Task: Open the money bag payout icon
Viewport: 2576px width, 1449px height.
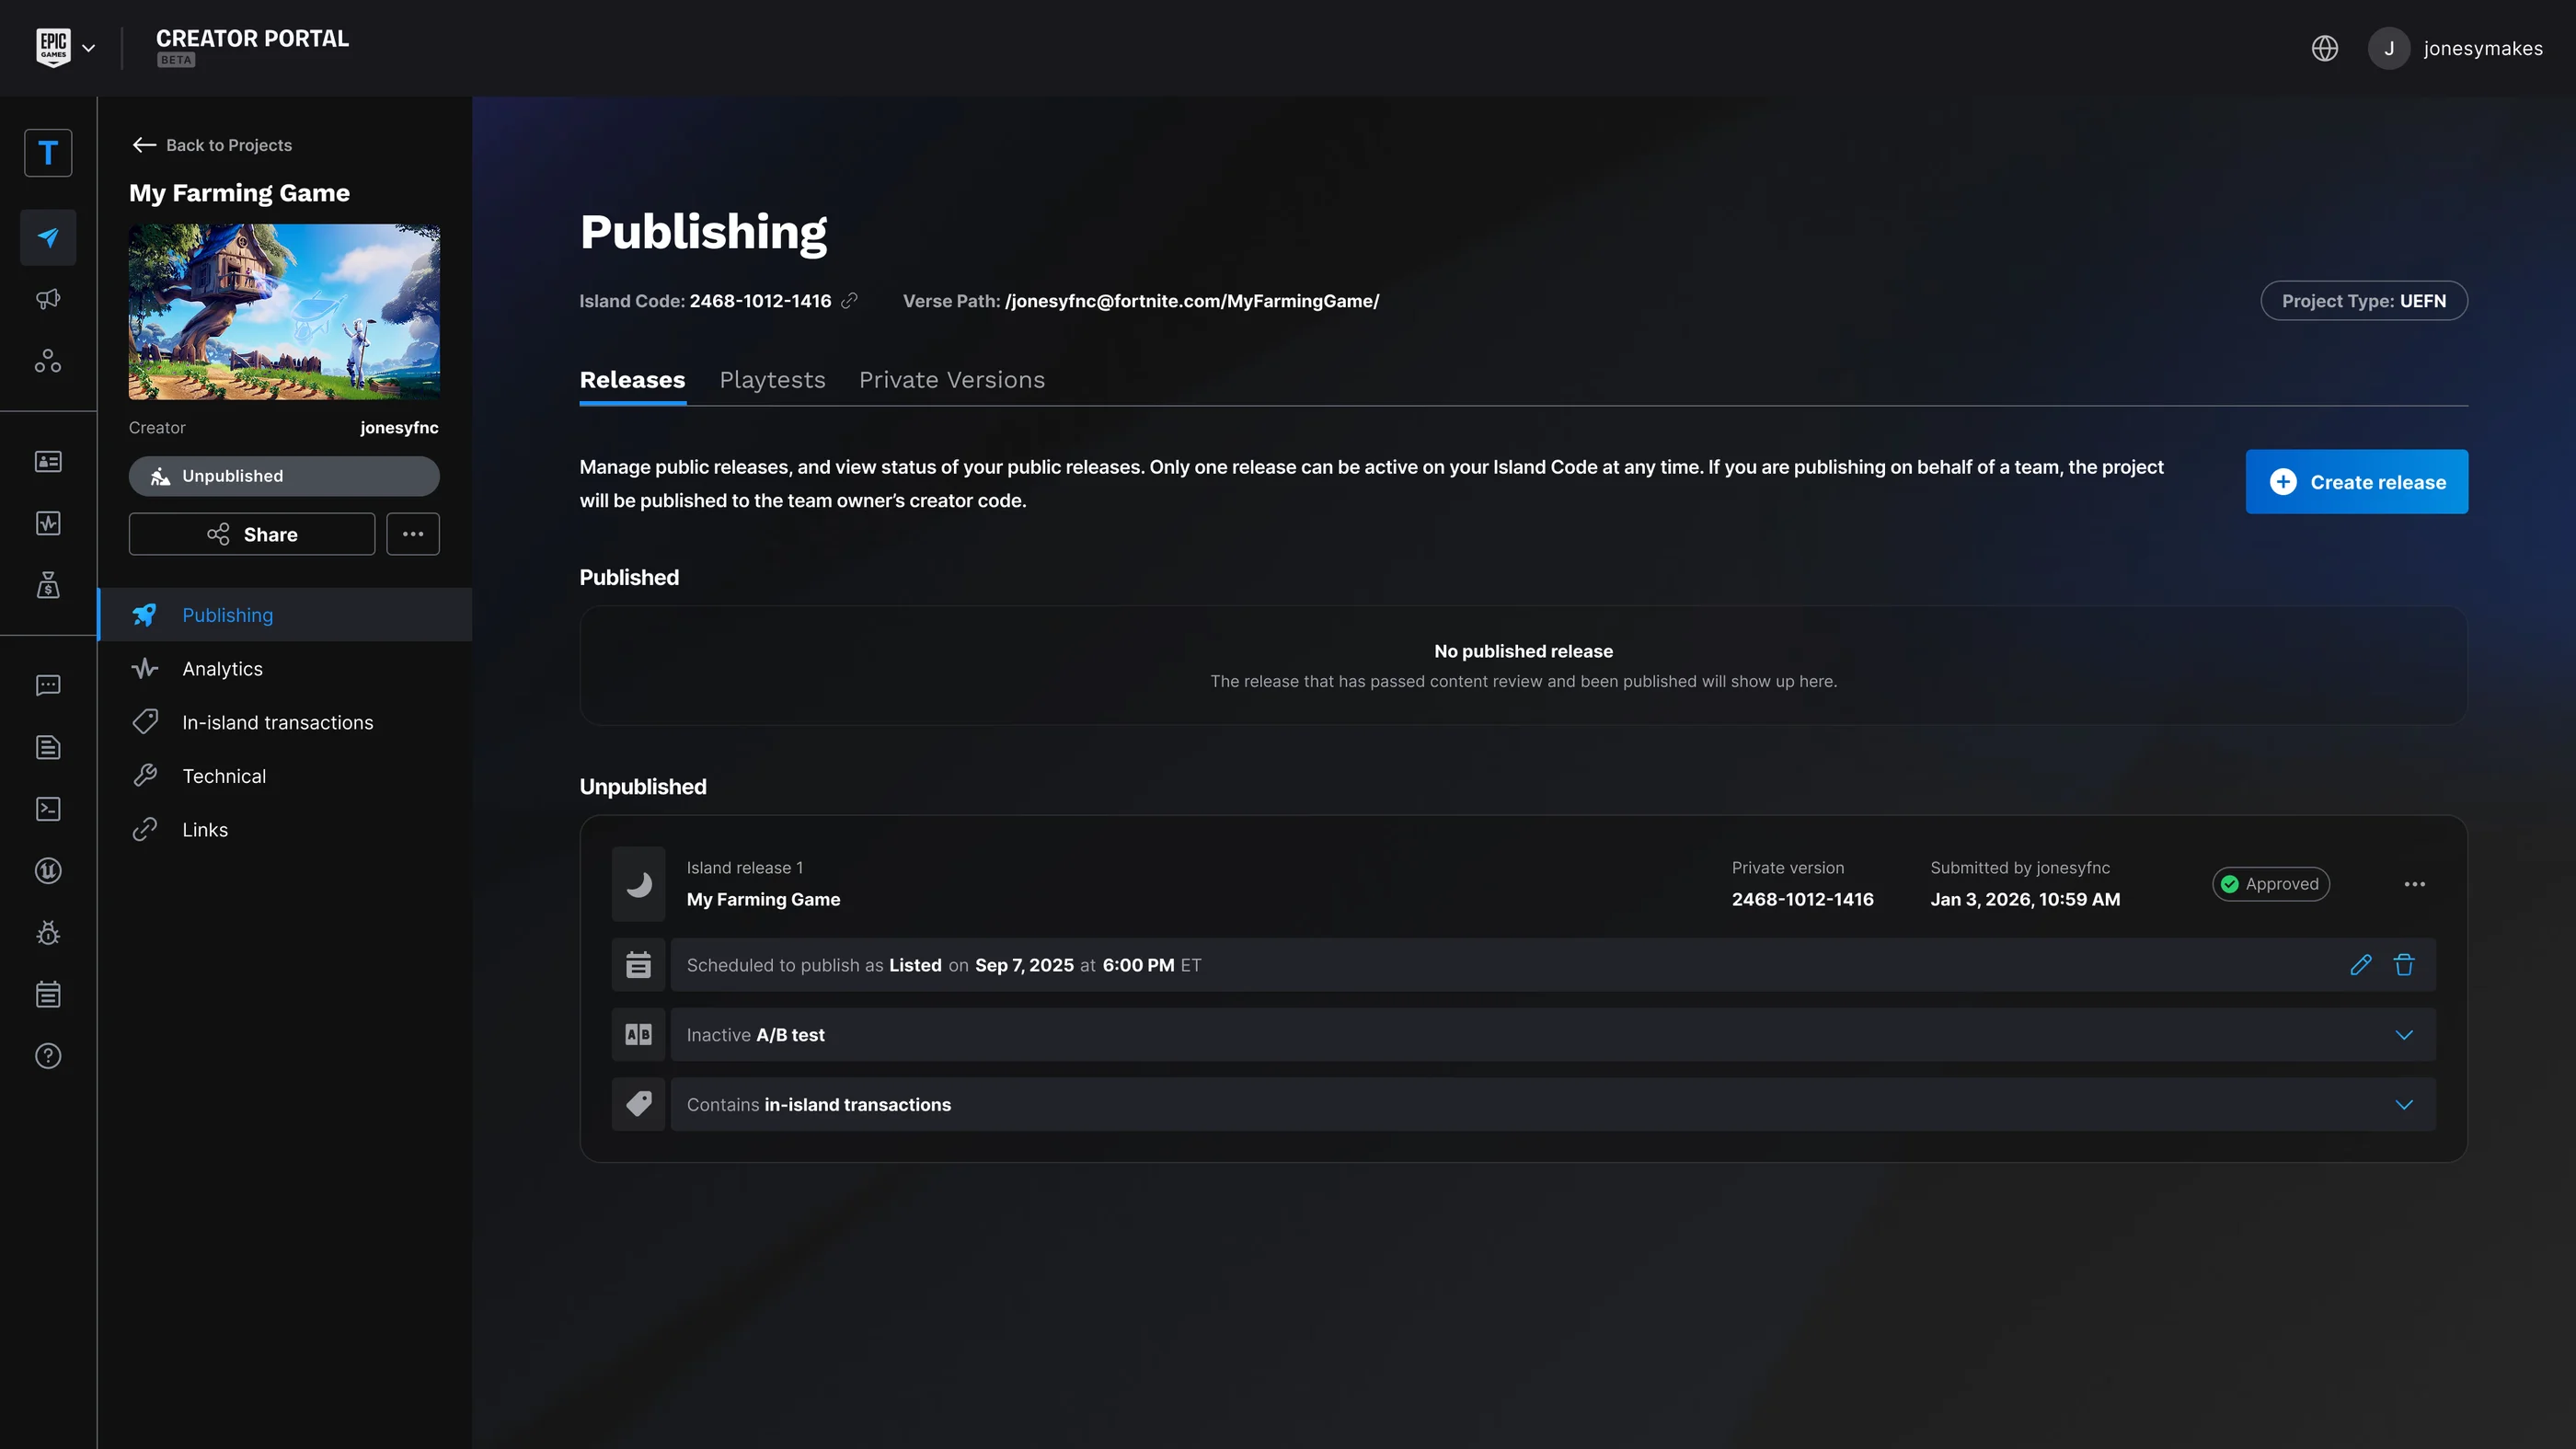Action: [48, 585]
